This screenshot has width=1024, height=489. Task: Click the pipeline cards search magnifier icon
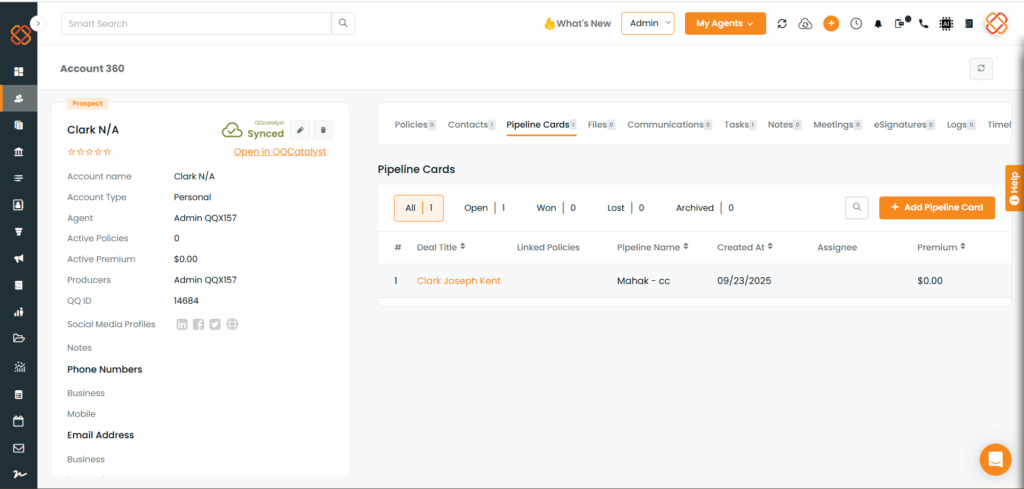point(856,207)
